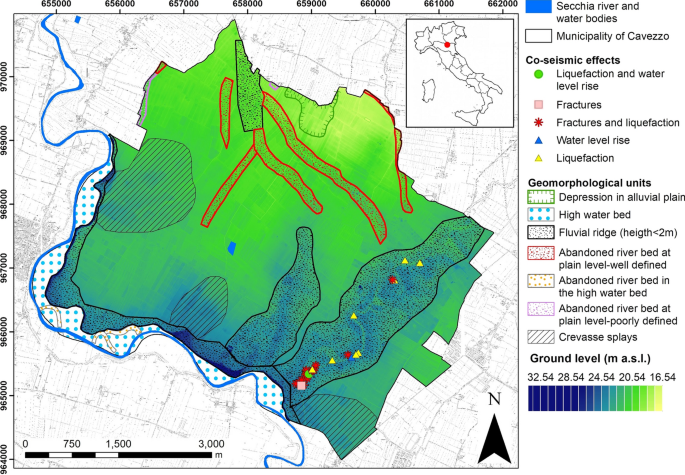Click the Municipality of Cavezzo label
The width and height of the screenshot is (685, 475).
point(612,36)
